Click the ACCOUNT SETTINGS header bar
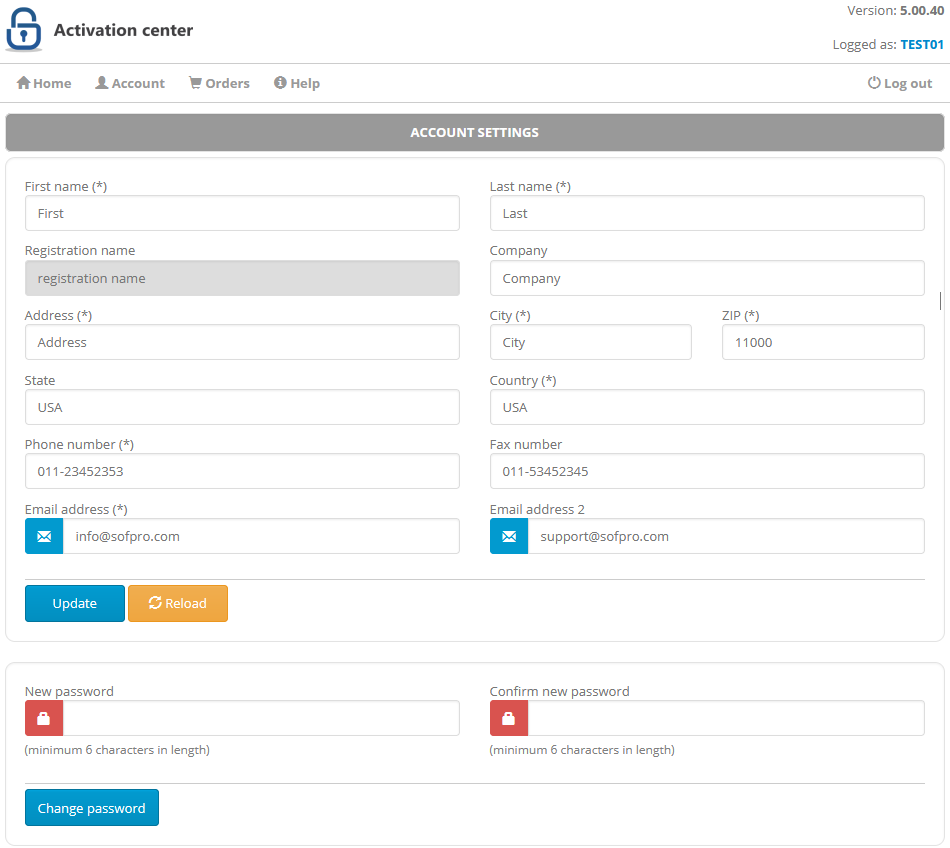Image resolution: width=950 pixels, height=848 pixels. tap(475, 133)
